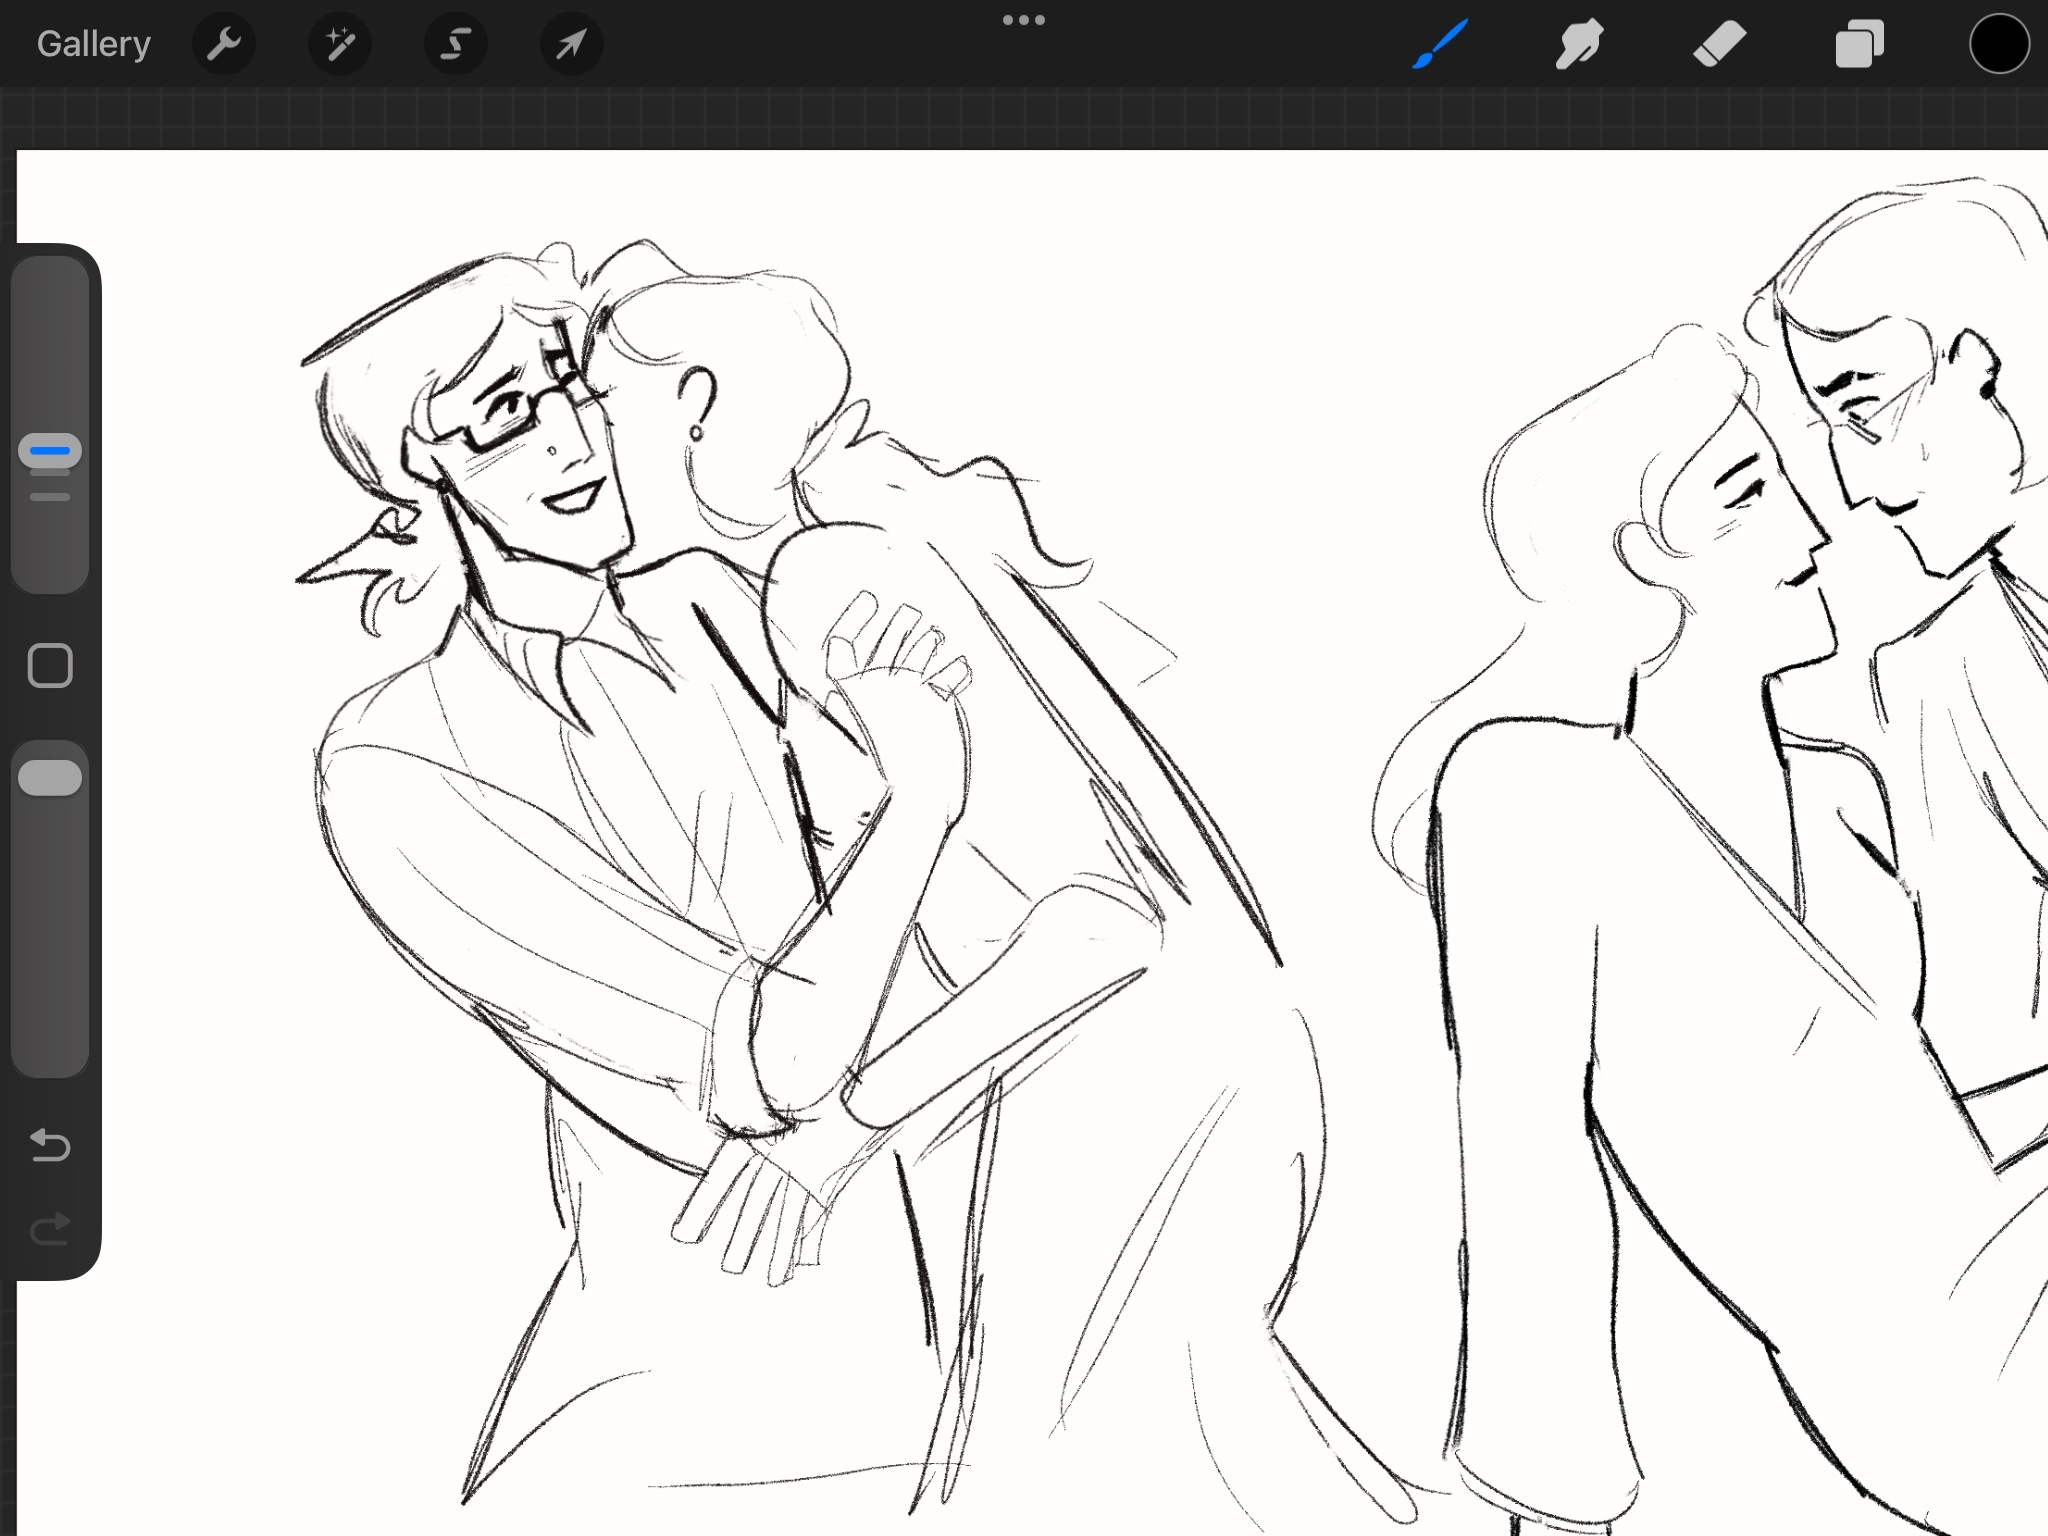The width and height of the screenshot is (2048, 1536).
Task: Select the Eraser tool
Action: [x=1720, y=43]
